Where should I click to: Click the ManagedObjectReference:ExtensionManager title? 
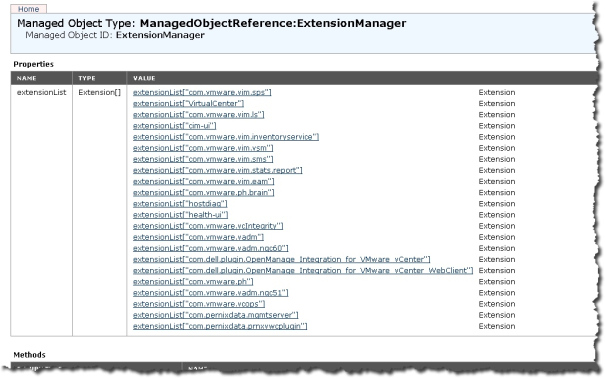click(x=273, y=24)
